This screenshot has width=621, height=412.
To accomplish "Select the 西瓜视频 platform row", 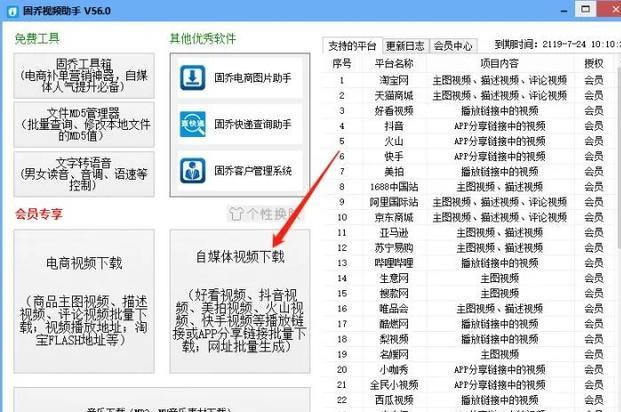I will pyautogui.click(x=469, y=400).
